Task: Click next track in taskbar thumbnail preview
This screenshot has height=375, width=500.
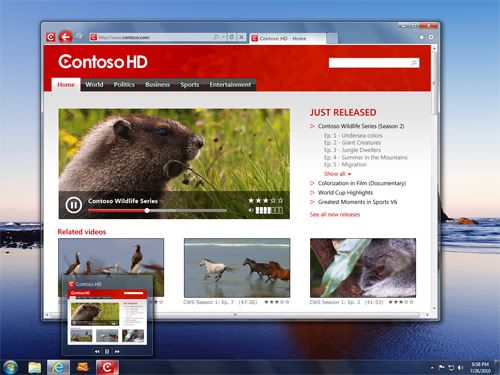Action: pyautogui.click(x=117, y=351)
